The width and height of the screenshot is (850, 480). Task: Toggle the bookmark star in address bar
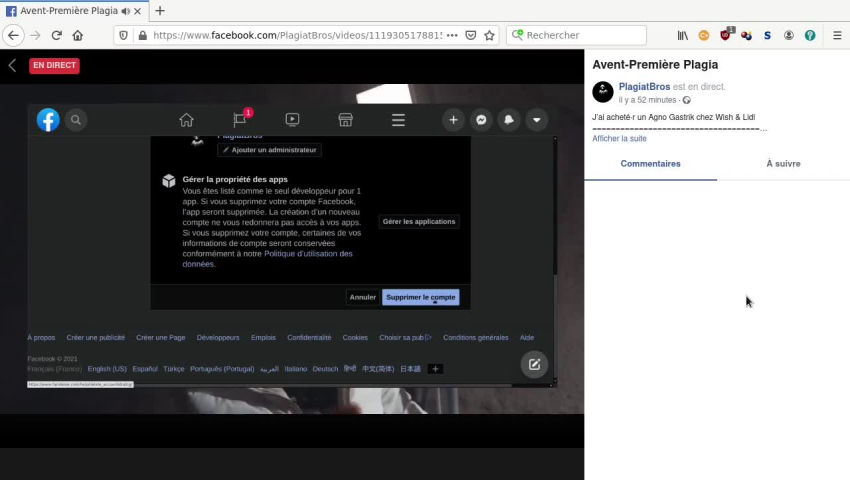click(489, 35)
